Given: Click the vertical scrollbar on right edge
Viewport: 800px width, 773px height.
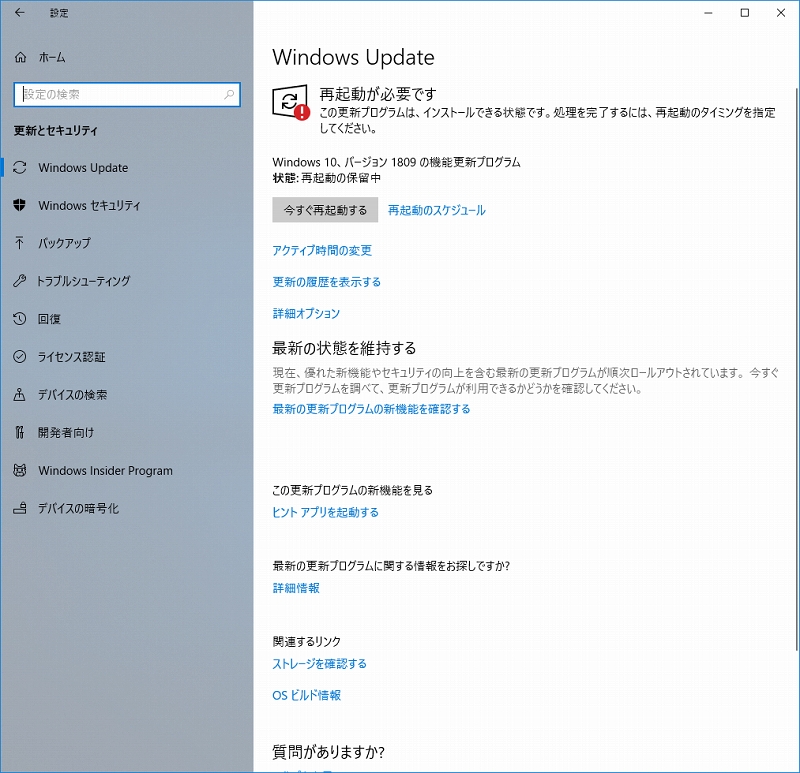Looking at the screenshot, I should point(796,369).
